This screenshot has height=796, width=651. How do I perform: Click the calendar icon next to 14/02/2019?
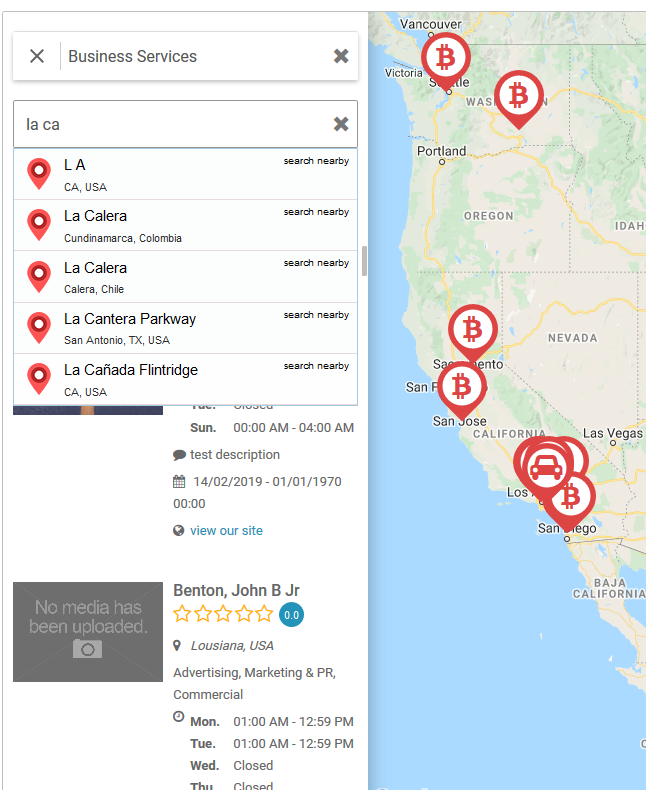coord(179,481)
